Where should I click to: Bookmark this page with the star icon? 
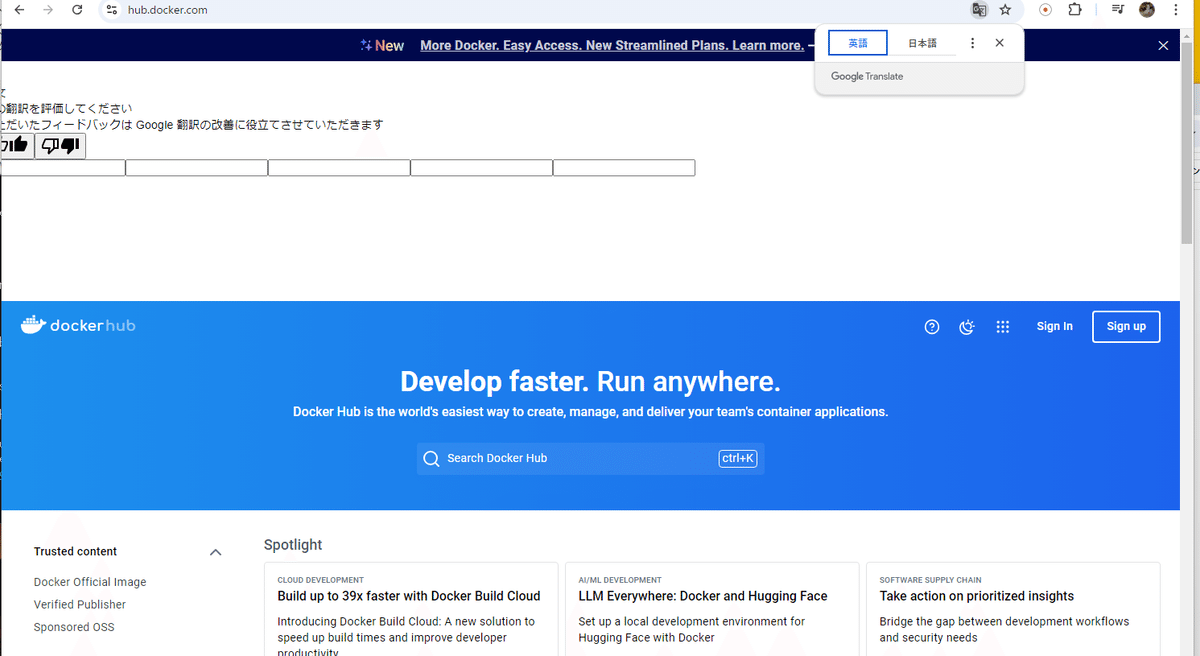[1005, 10]
